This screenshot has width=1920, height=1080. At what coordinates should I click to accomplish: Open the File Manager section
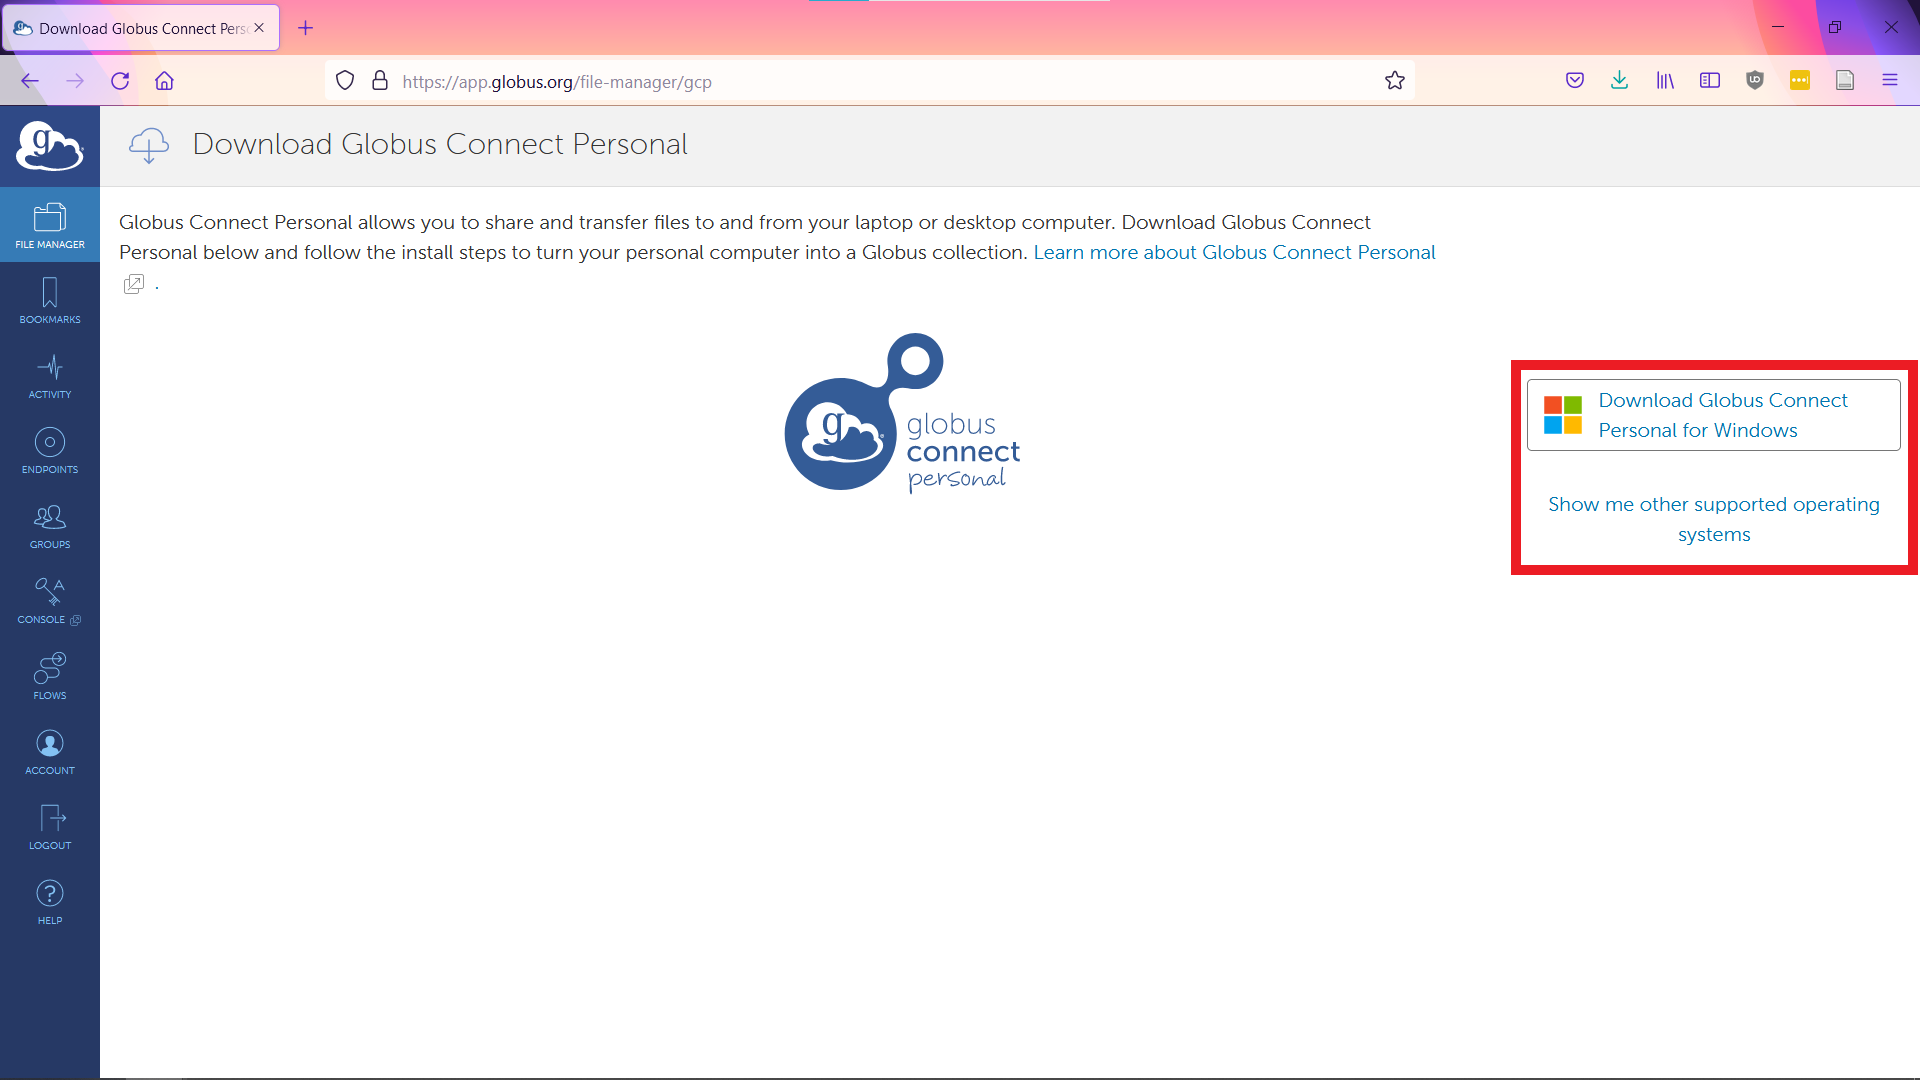click(50, 225)
